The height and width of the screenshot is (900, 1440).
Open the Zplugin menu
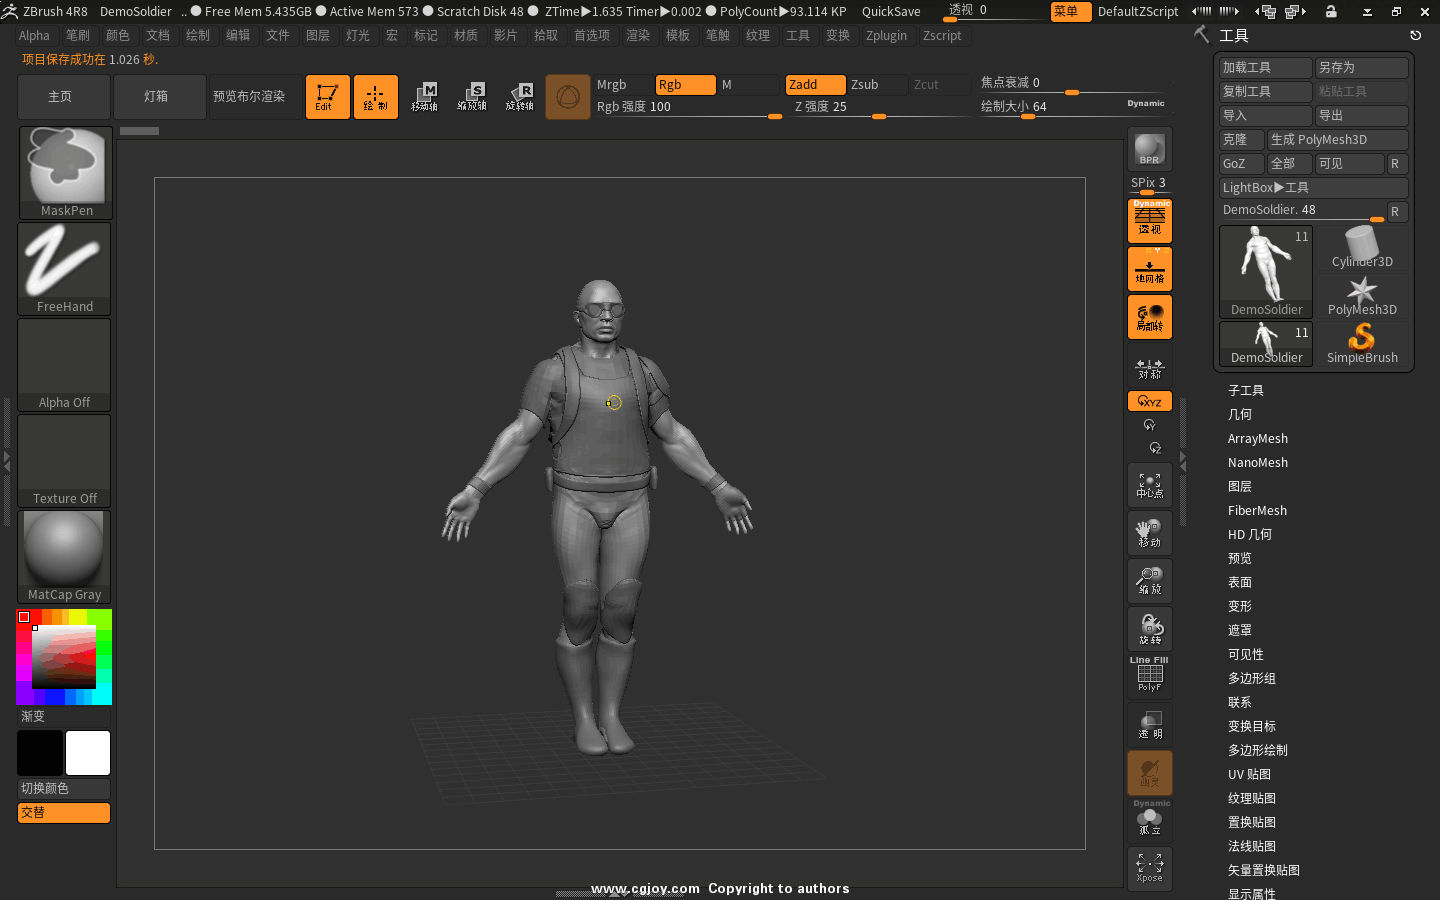pos(886,35)
